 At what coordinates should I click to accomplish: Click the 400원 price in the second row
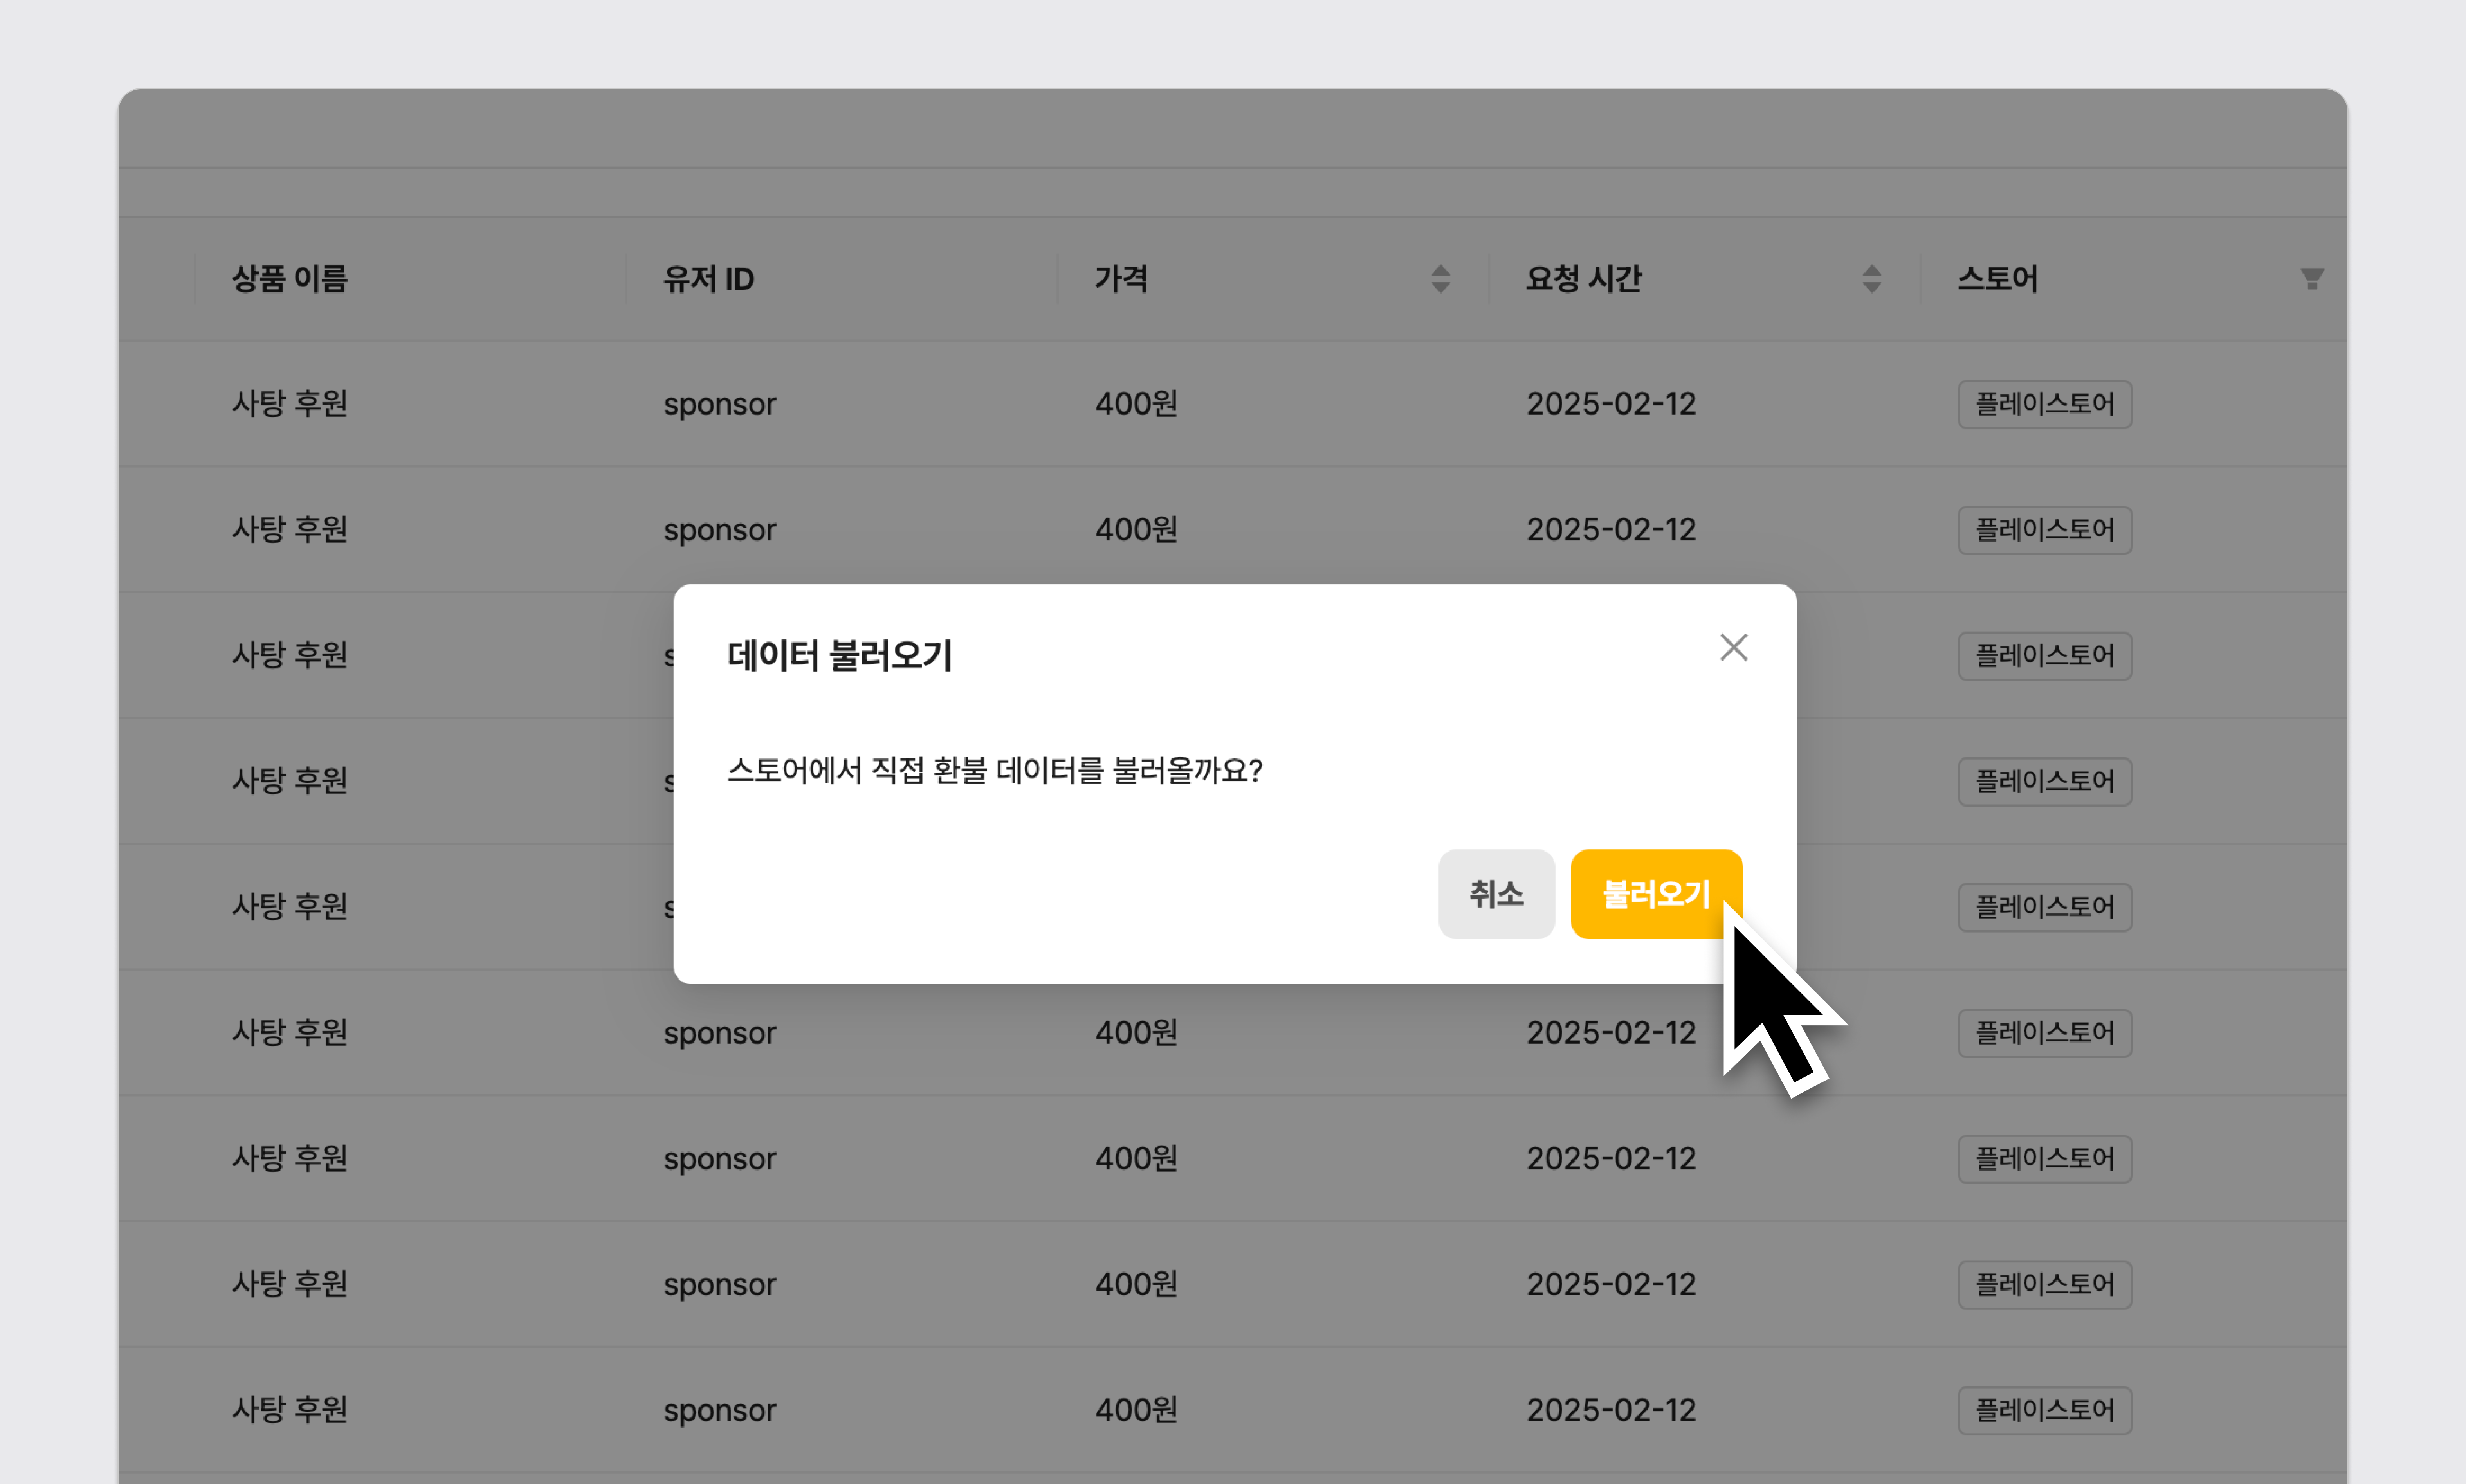(x=1136, y=529)
